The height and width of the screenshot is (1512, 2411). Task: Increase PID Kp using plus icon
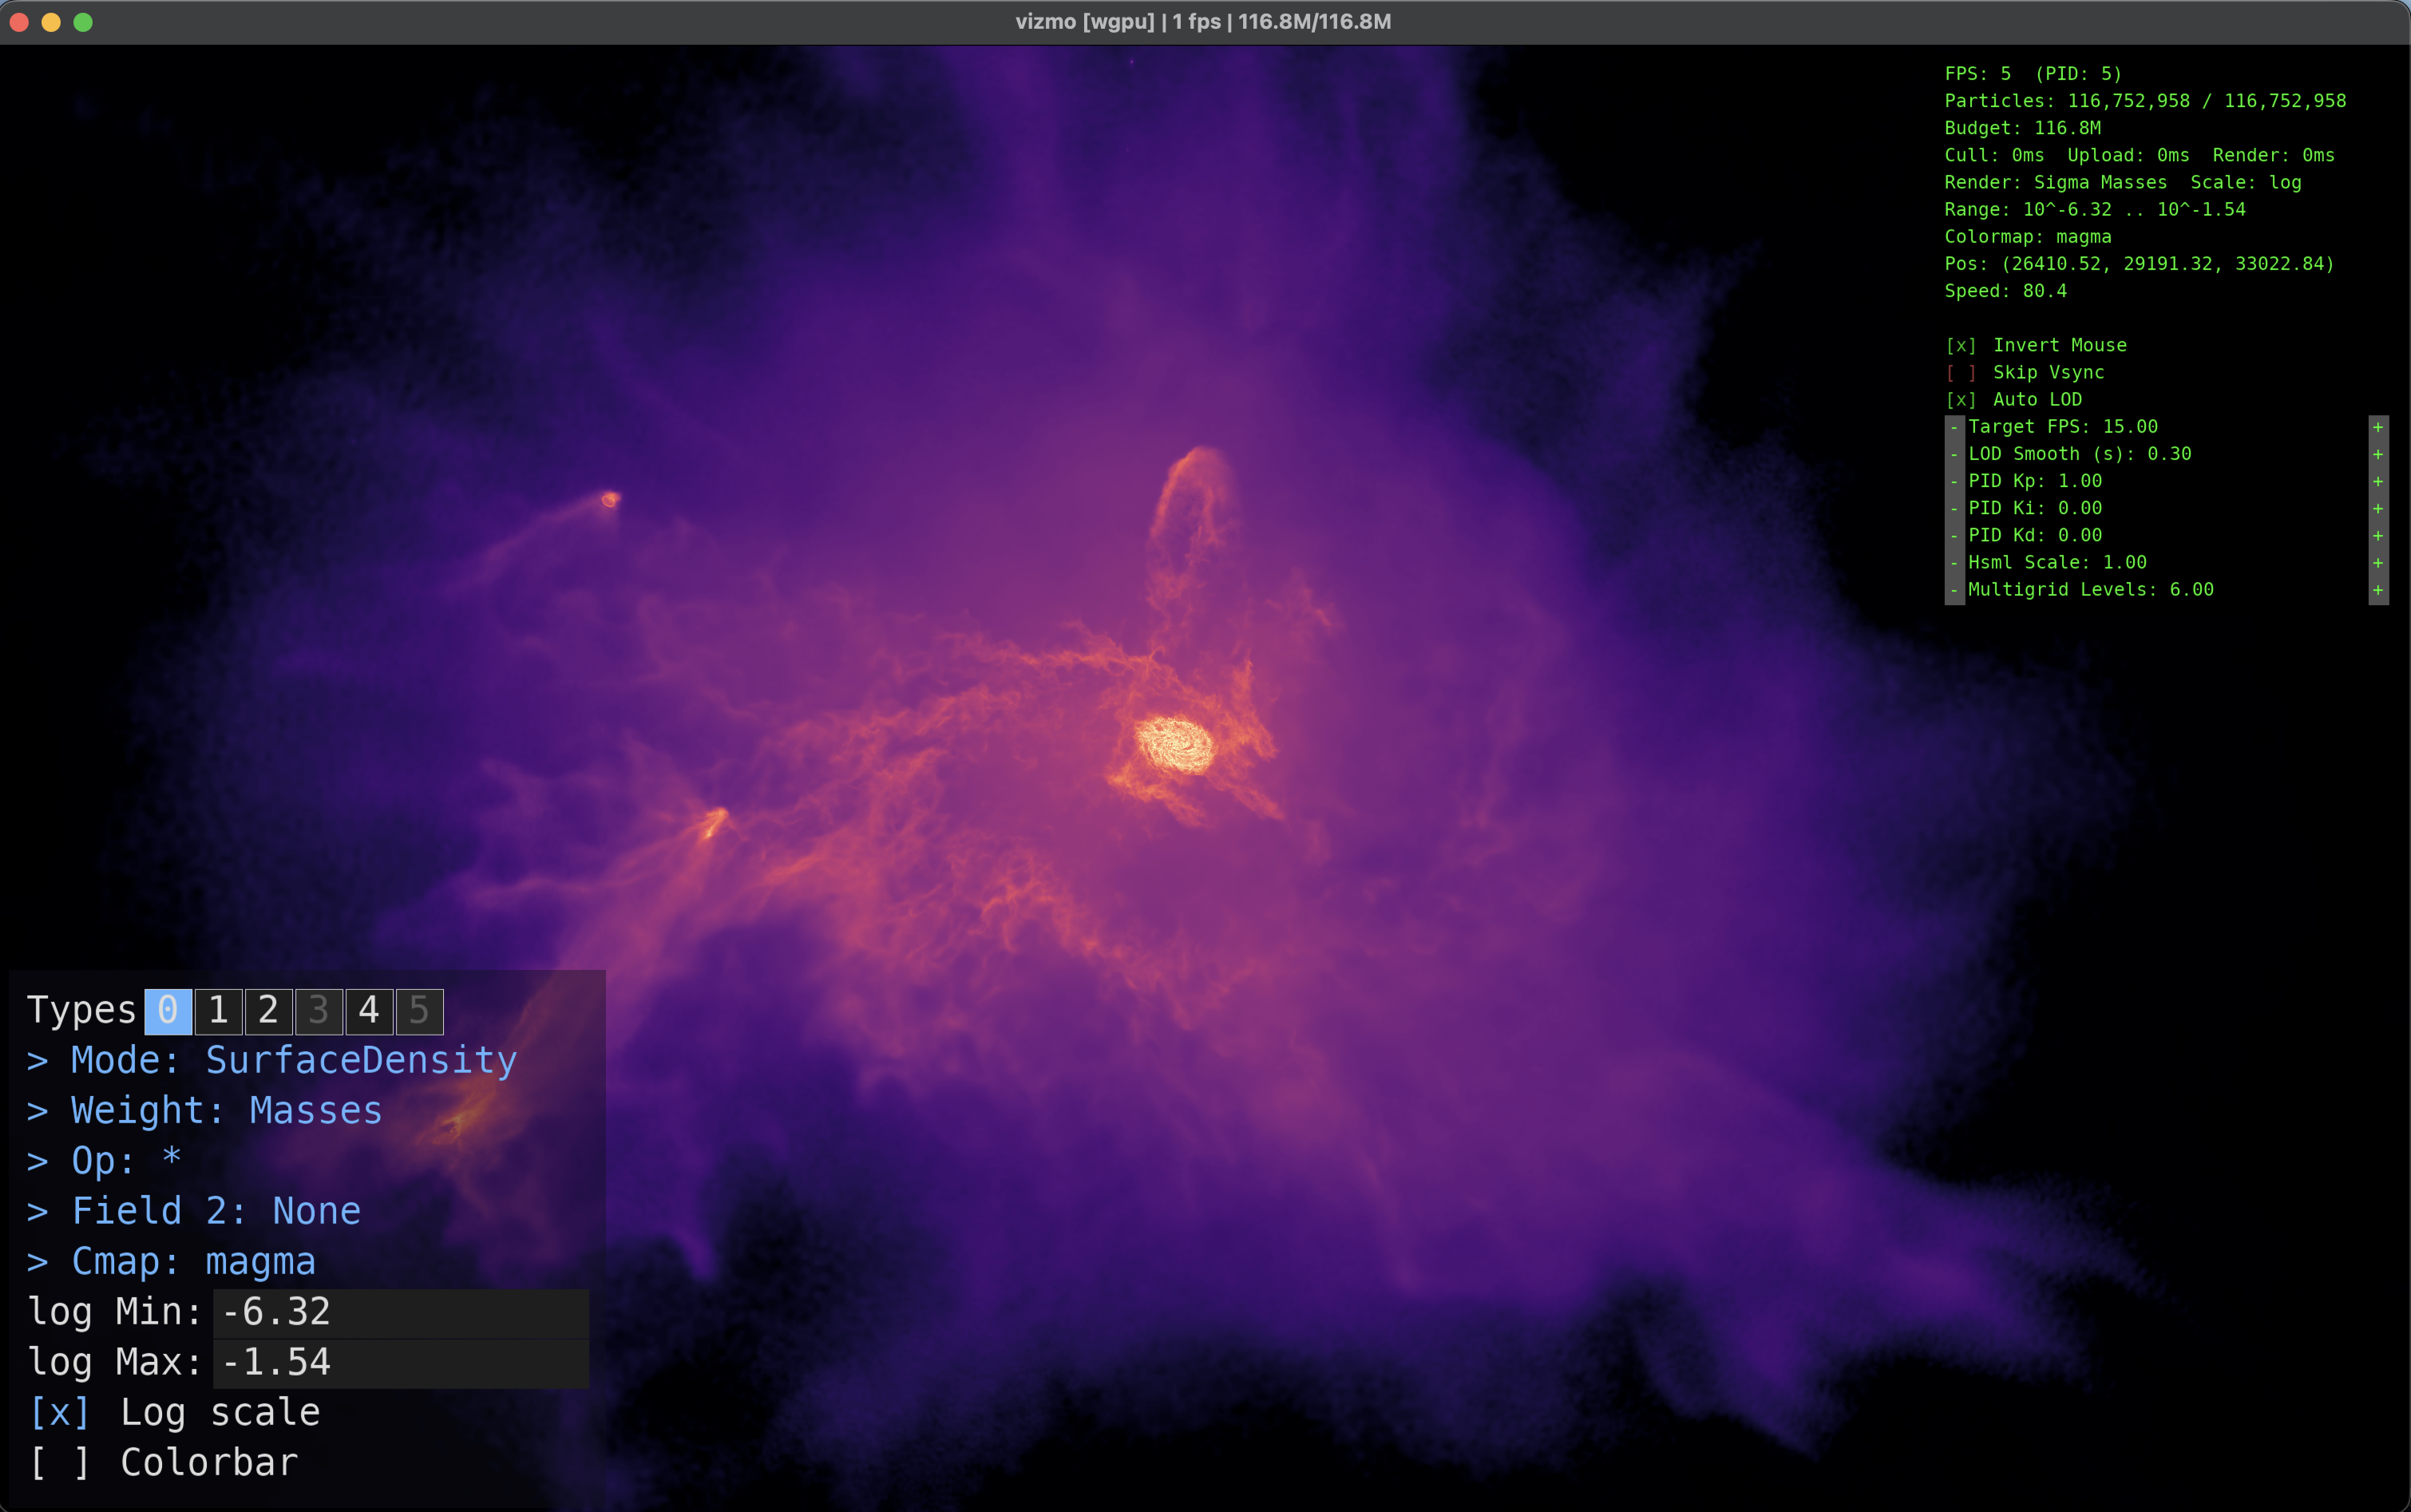pos(2378,481)
